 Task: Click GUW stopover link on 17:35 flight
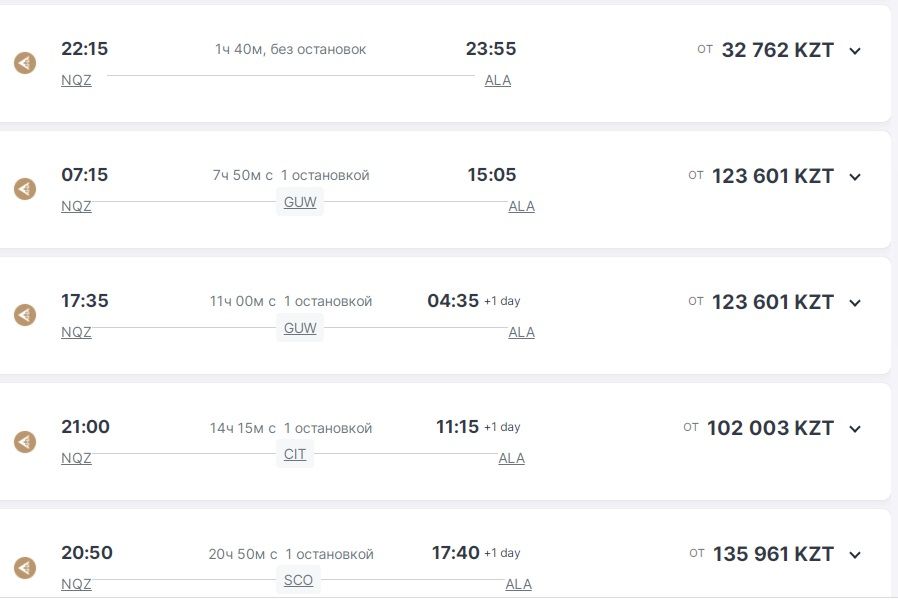pos(300,328)
